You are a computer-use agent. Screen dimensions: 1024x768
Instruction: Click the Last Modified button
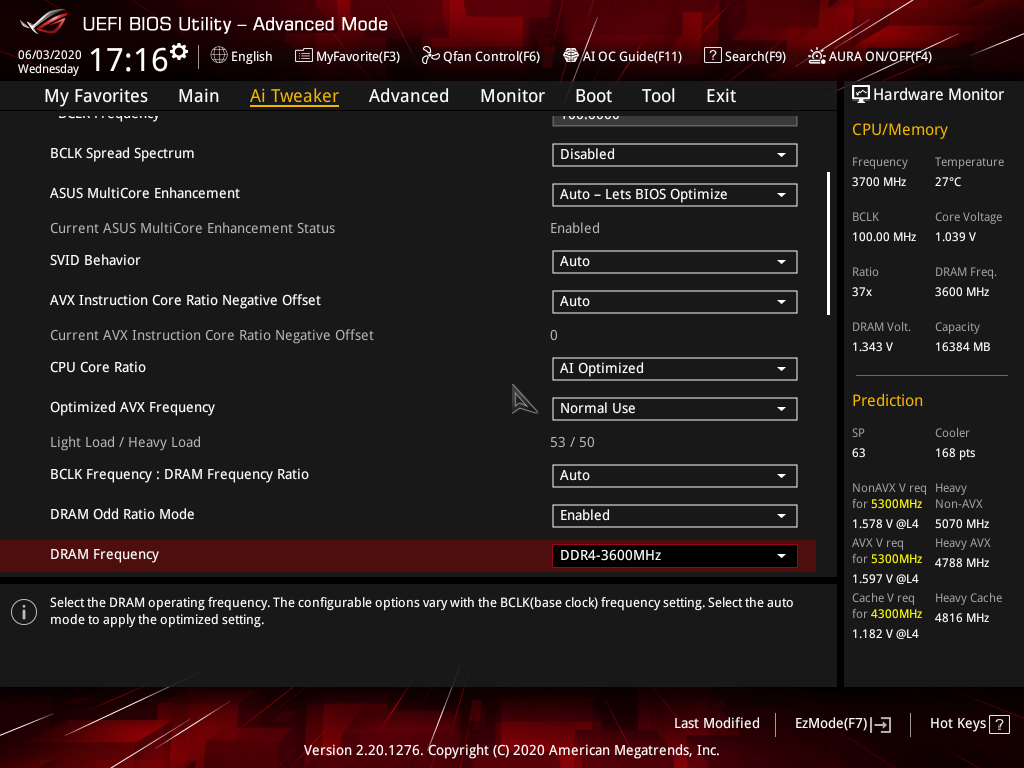pyautogui.click(x=717, y=723)
